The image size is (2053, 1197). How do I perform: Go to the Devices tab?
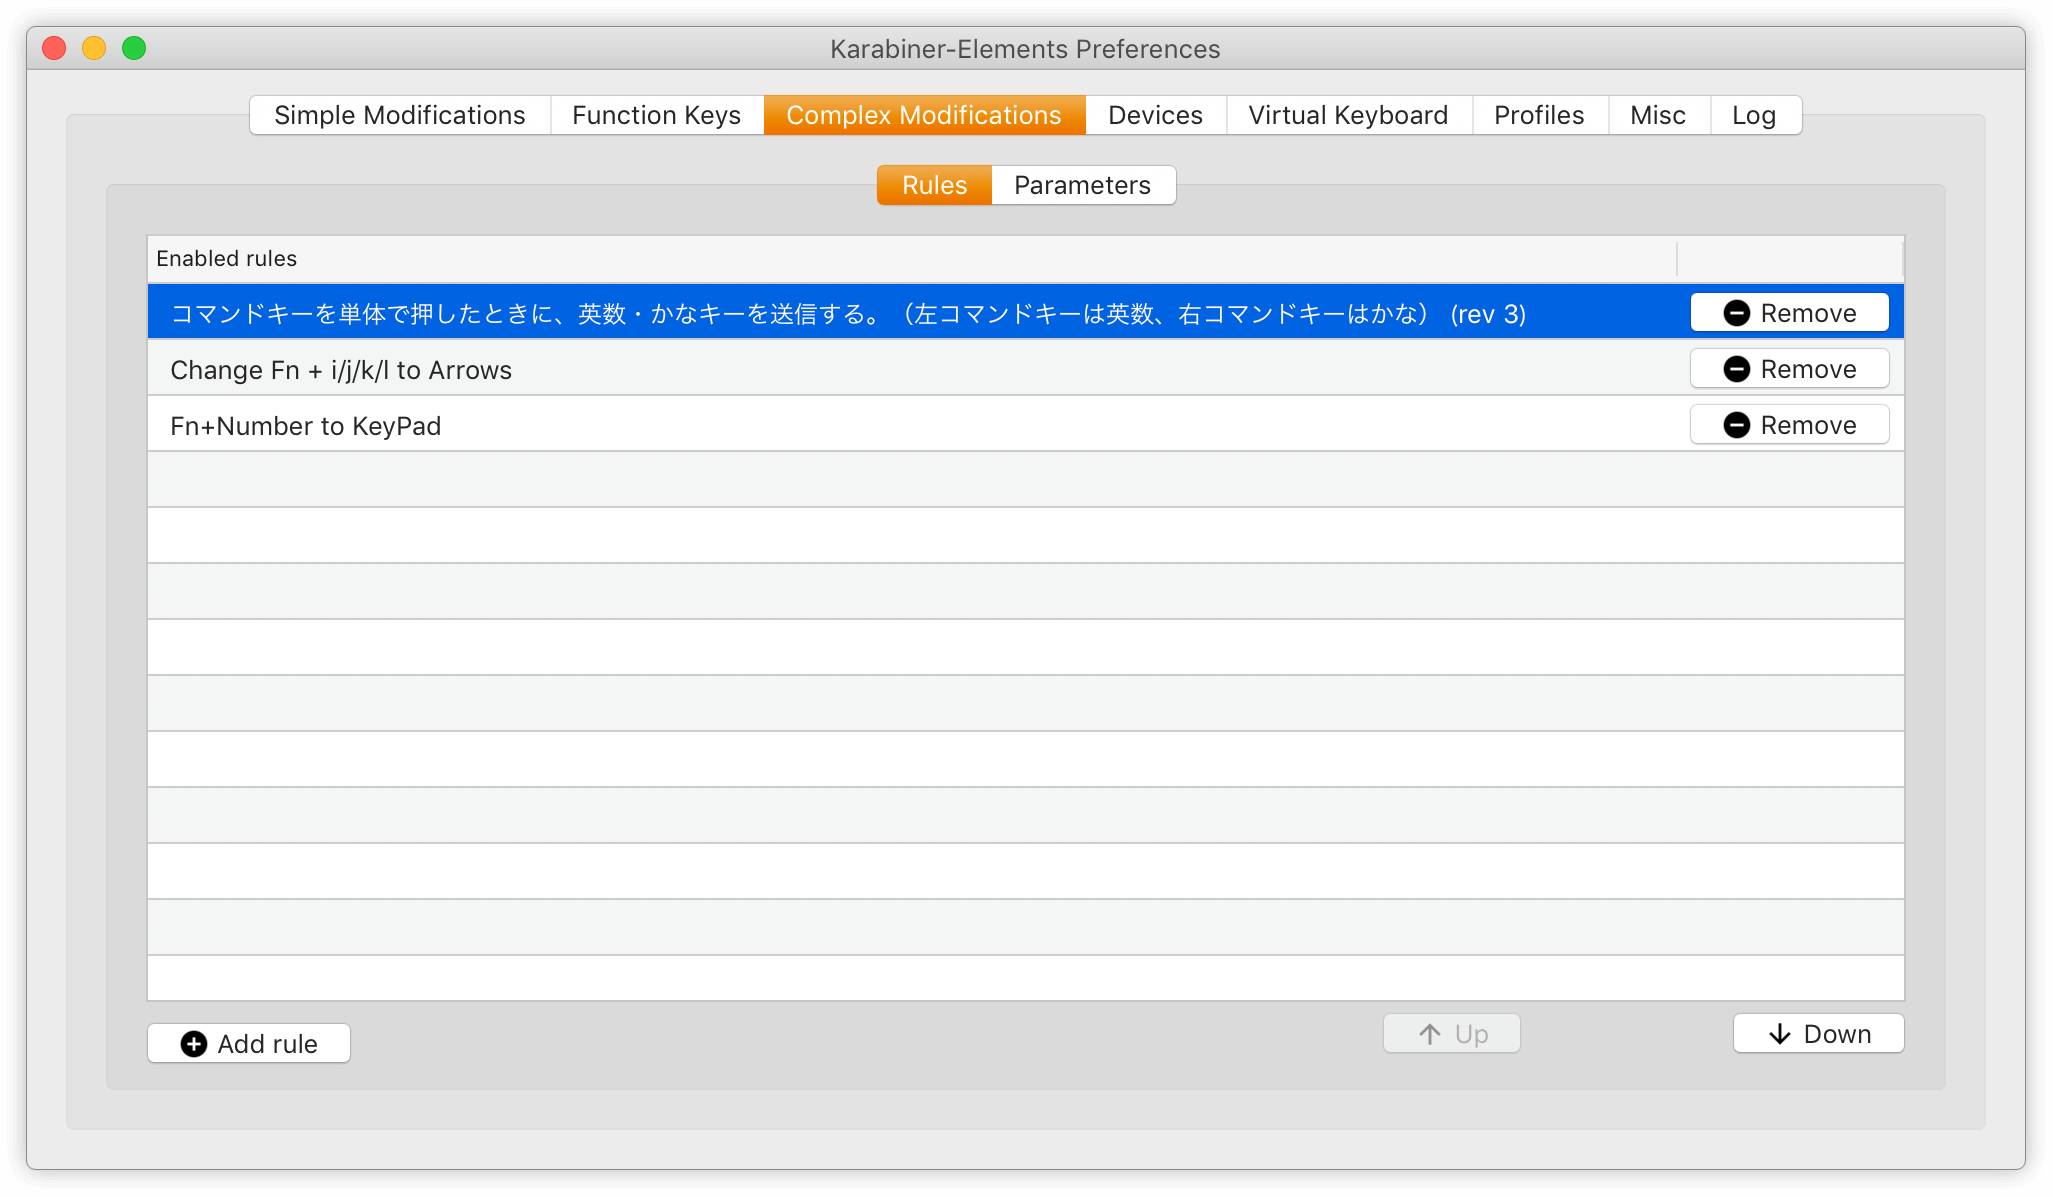pos(1156,115)
